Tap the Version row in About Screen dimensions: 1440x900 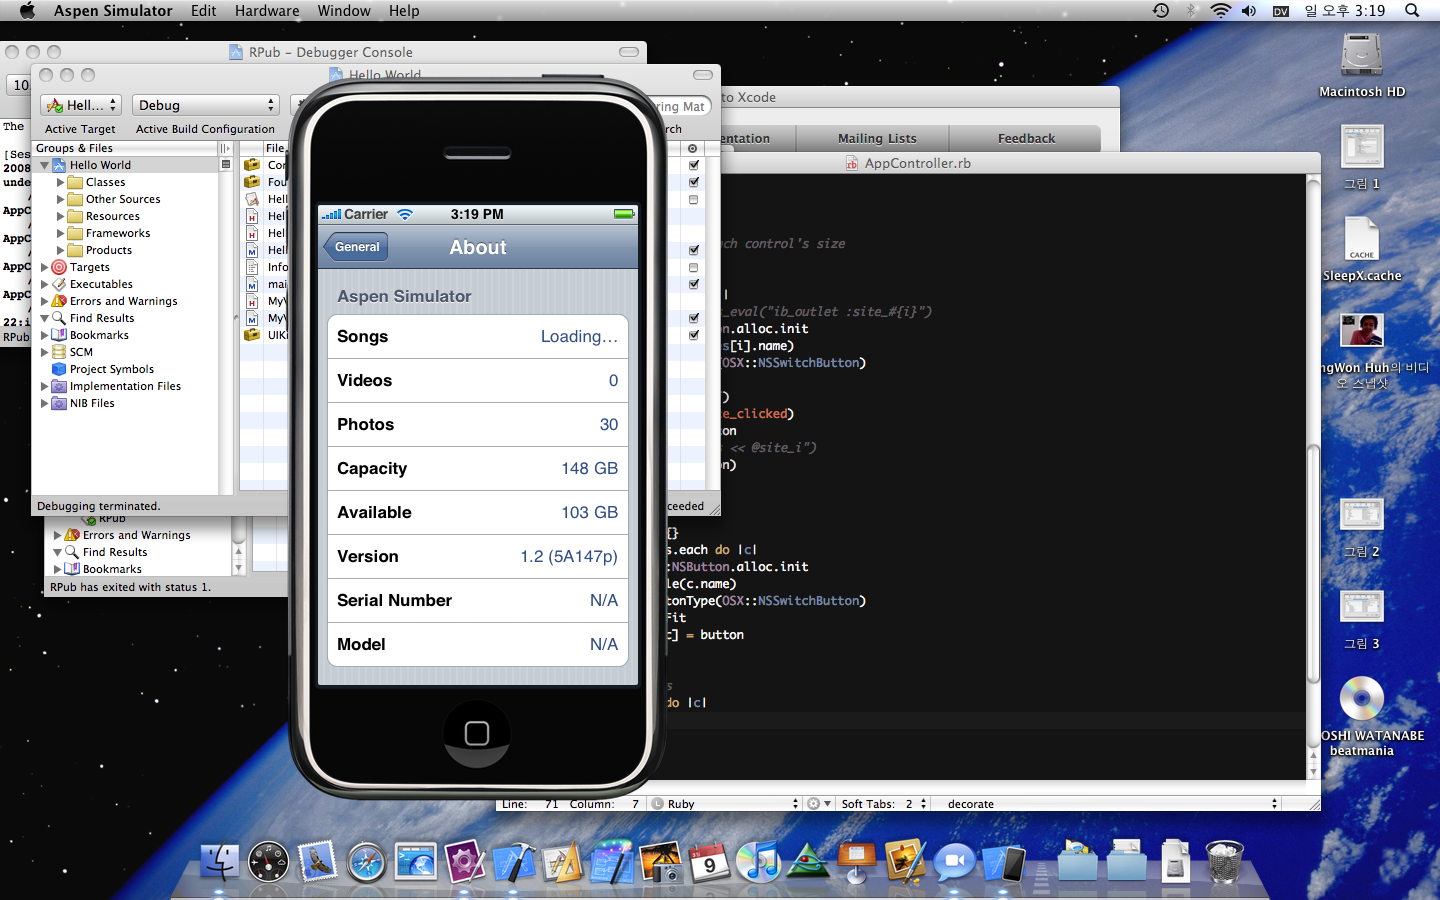pyautogui.click(x=478, y=556)
